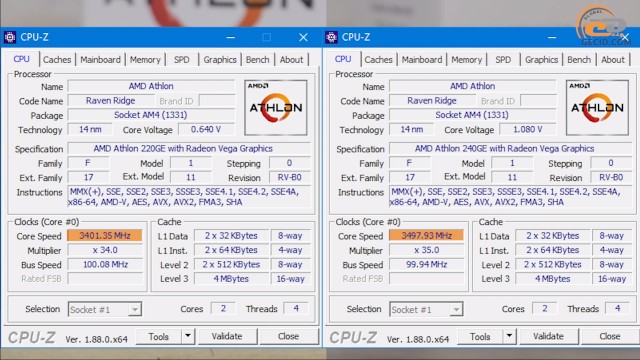The height and width of the screenshot is (360, 640).
Task: Click the Athlon 240GE specification field
Action: [510, 149]
